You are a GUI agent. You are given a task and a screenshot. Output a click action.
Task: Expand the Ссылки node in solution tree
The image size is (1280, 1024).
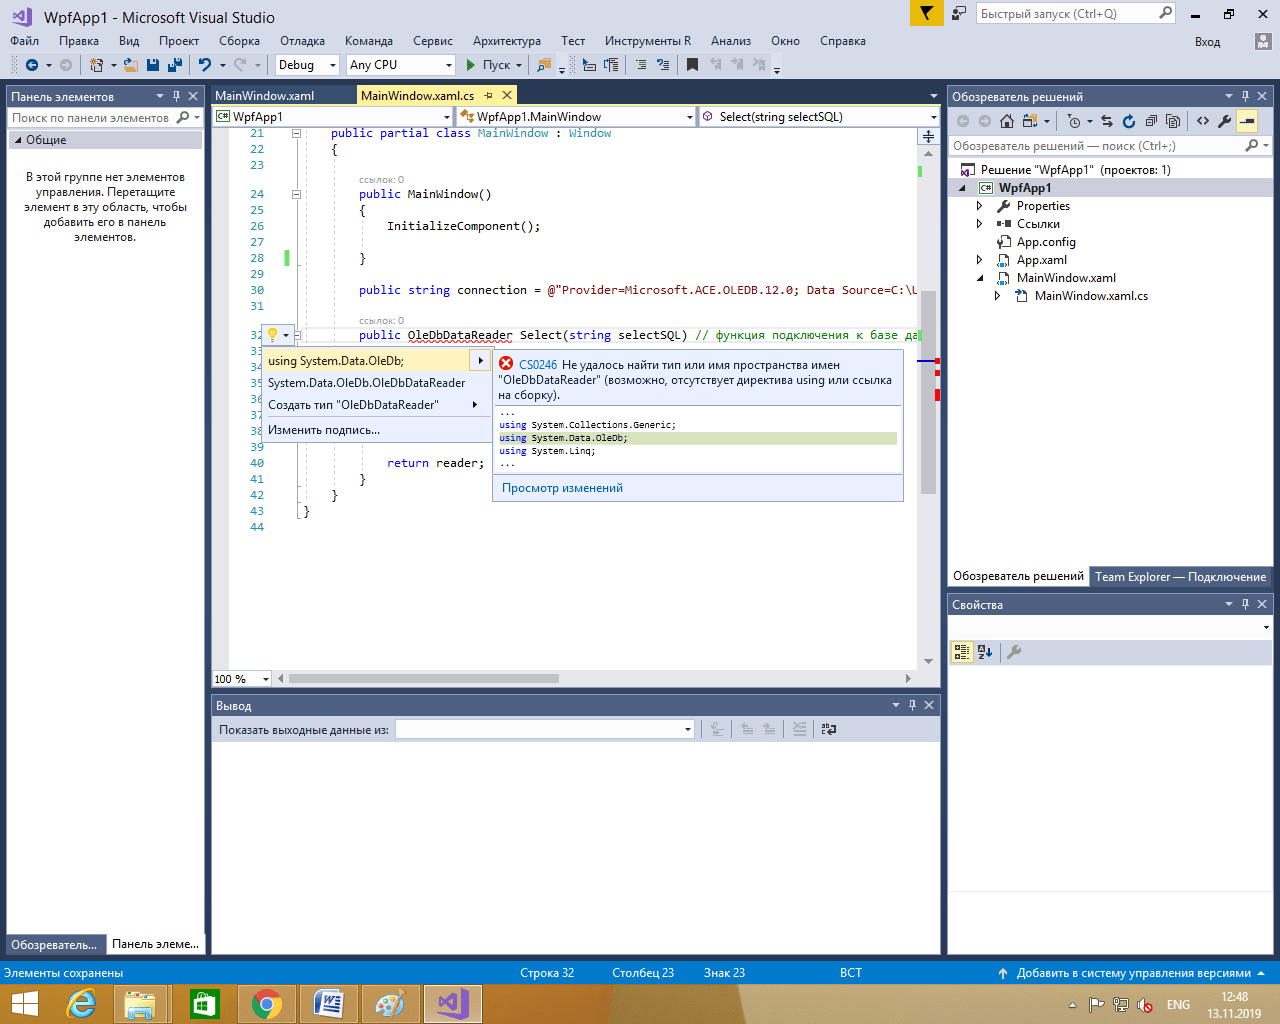click(x=980, y=224)
